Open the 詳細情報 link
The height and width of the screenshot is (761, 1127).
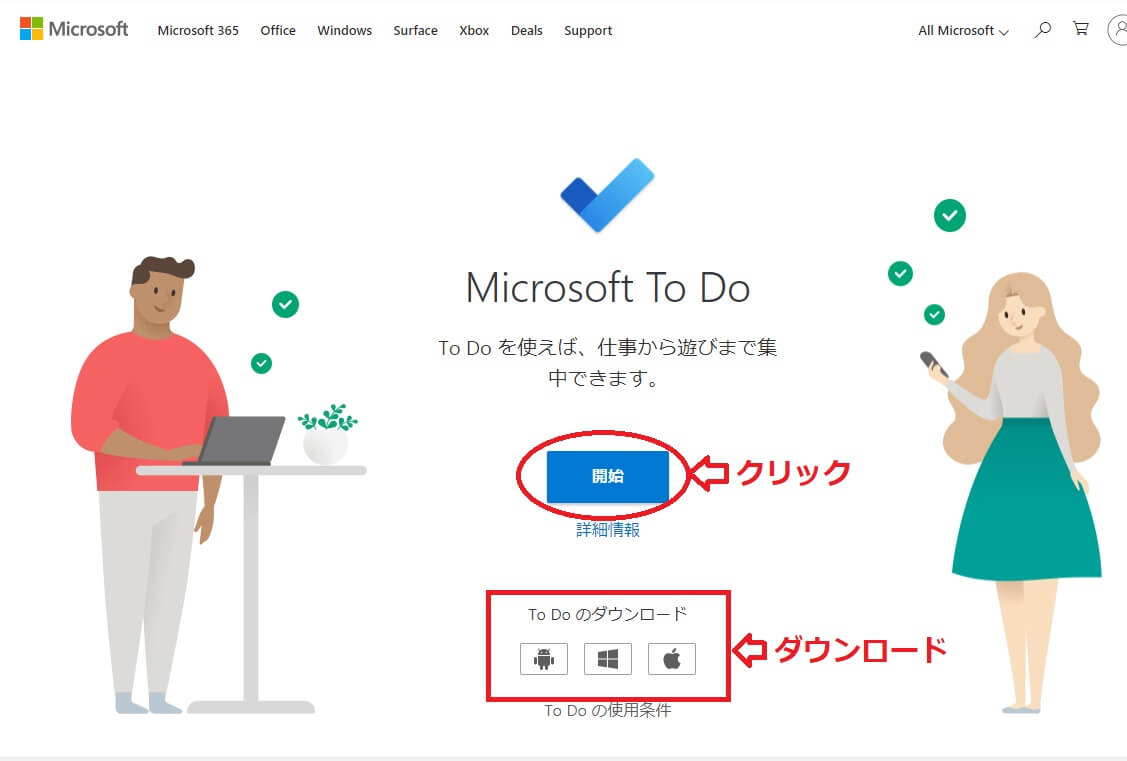608,530
